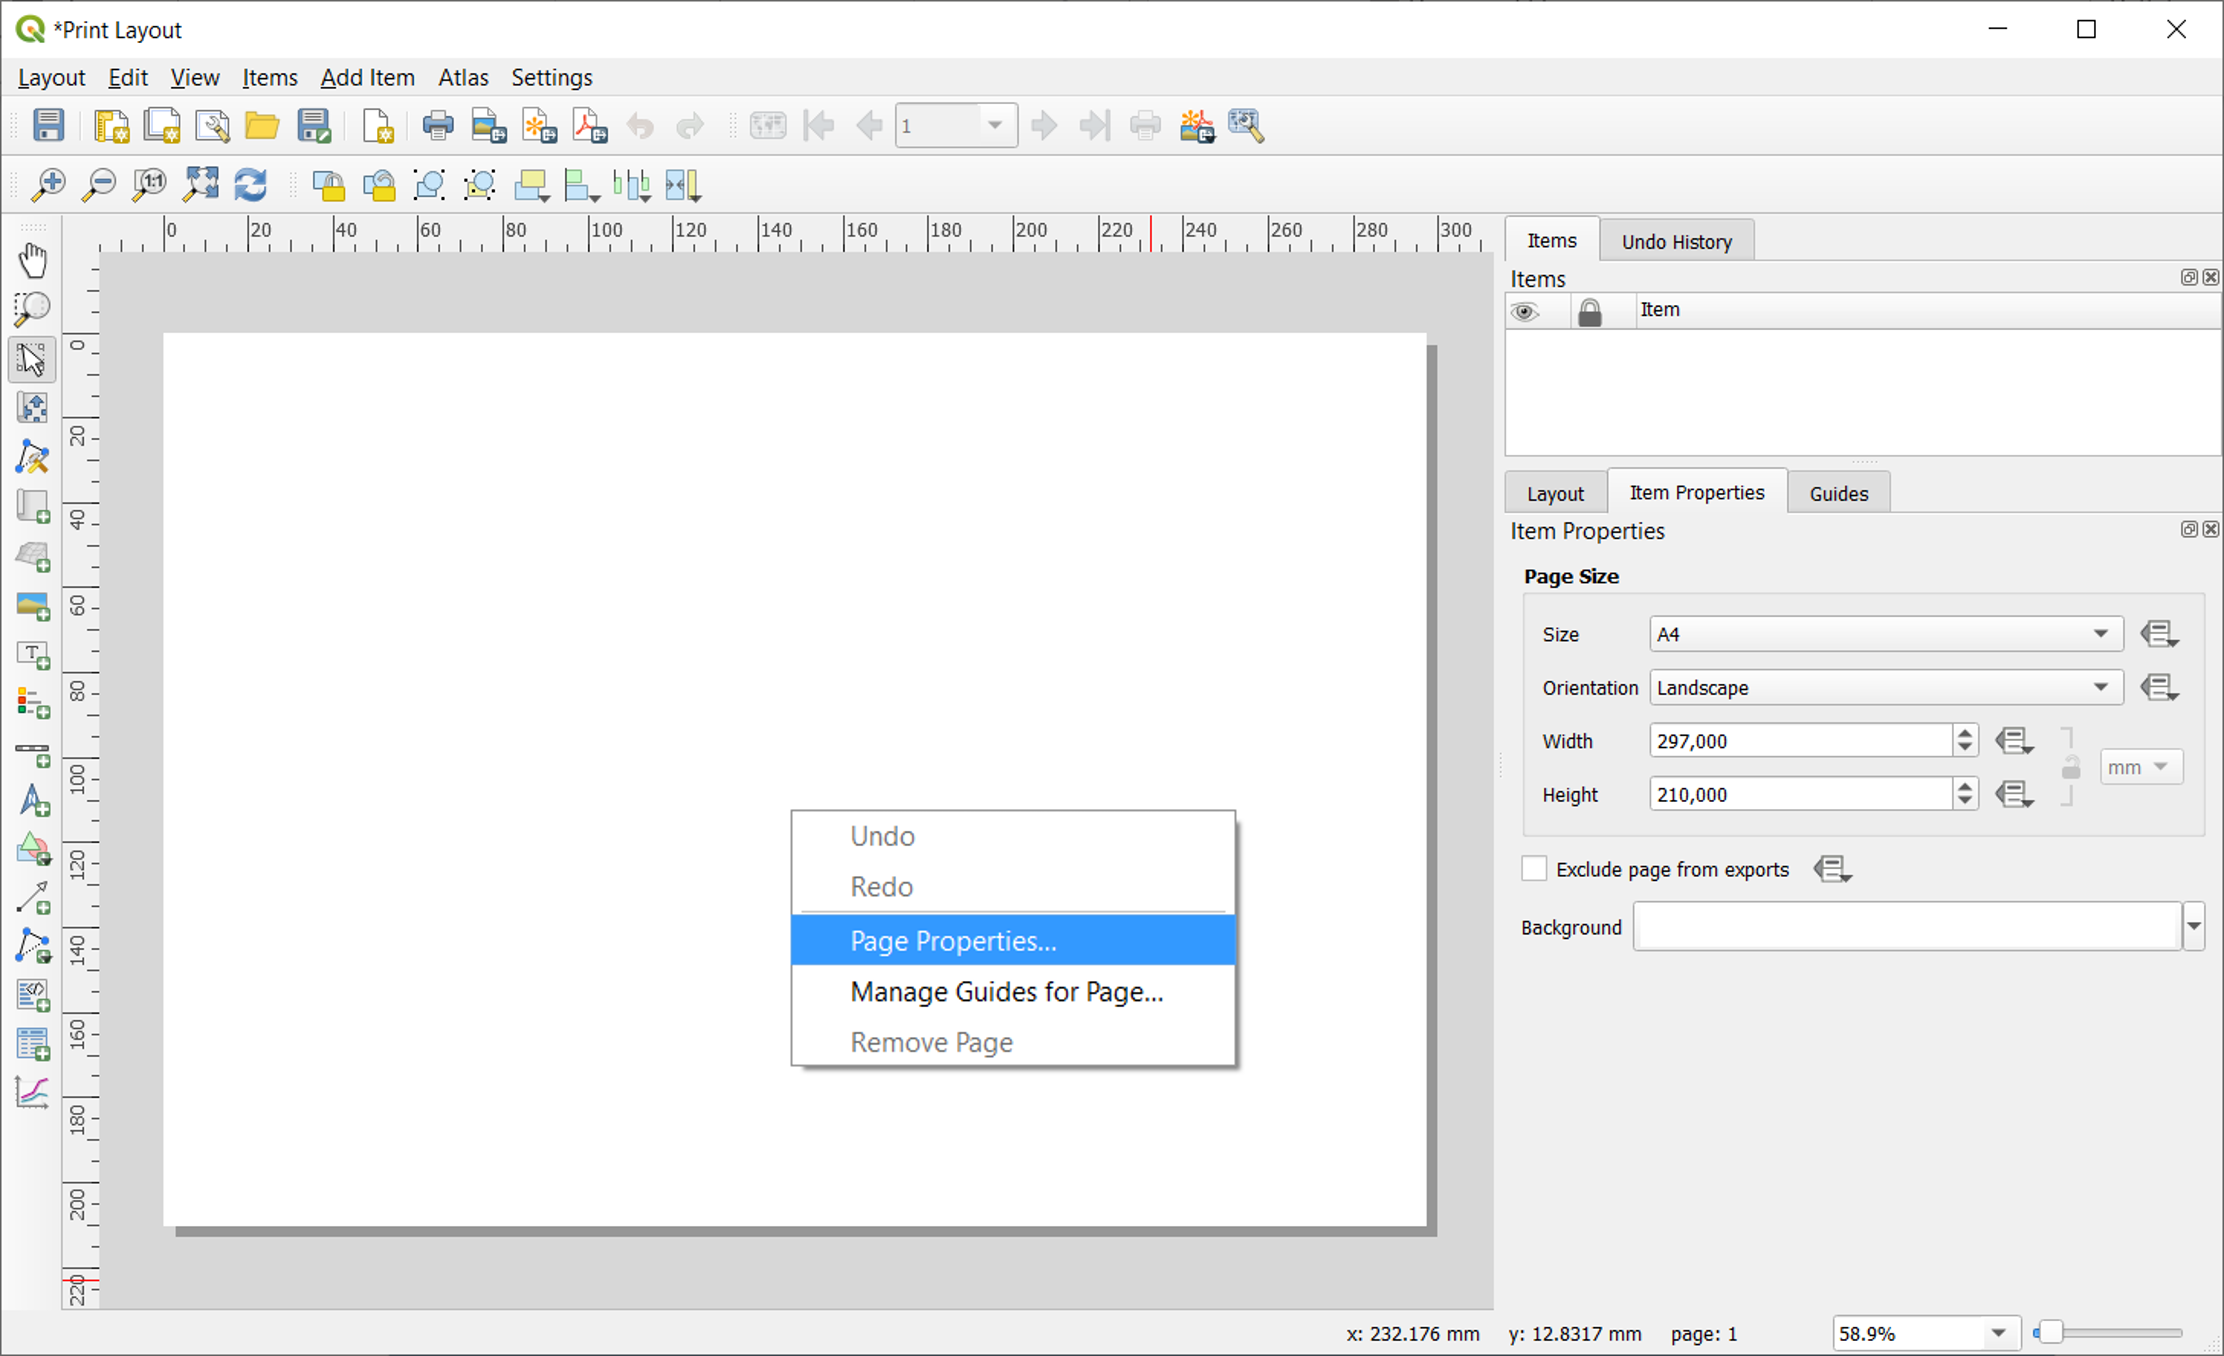Refresh the layout view

coord(250,185)
